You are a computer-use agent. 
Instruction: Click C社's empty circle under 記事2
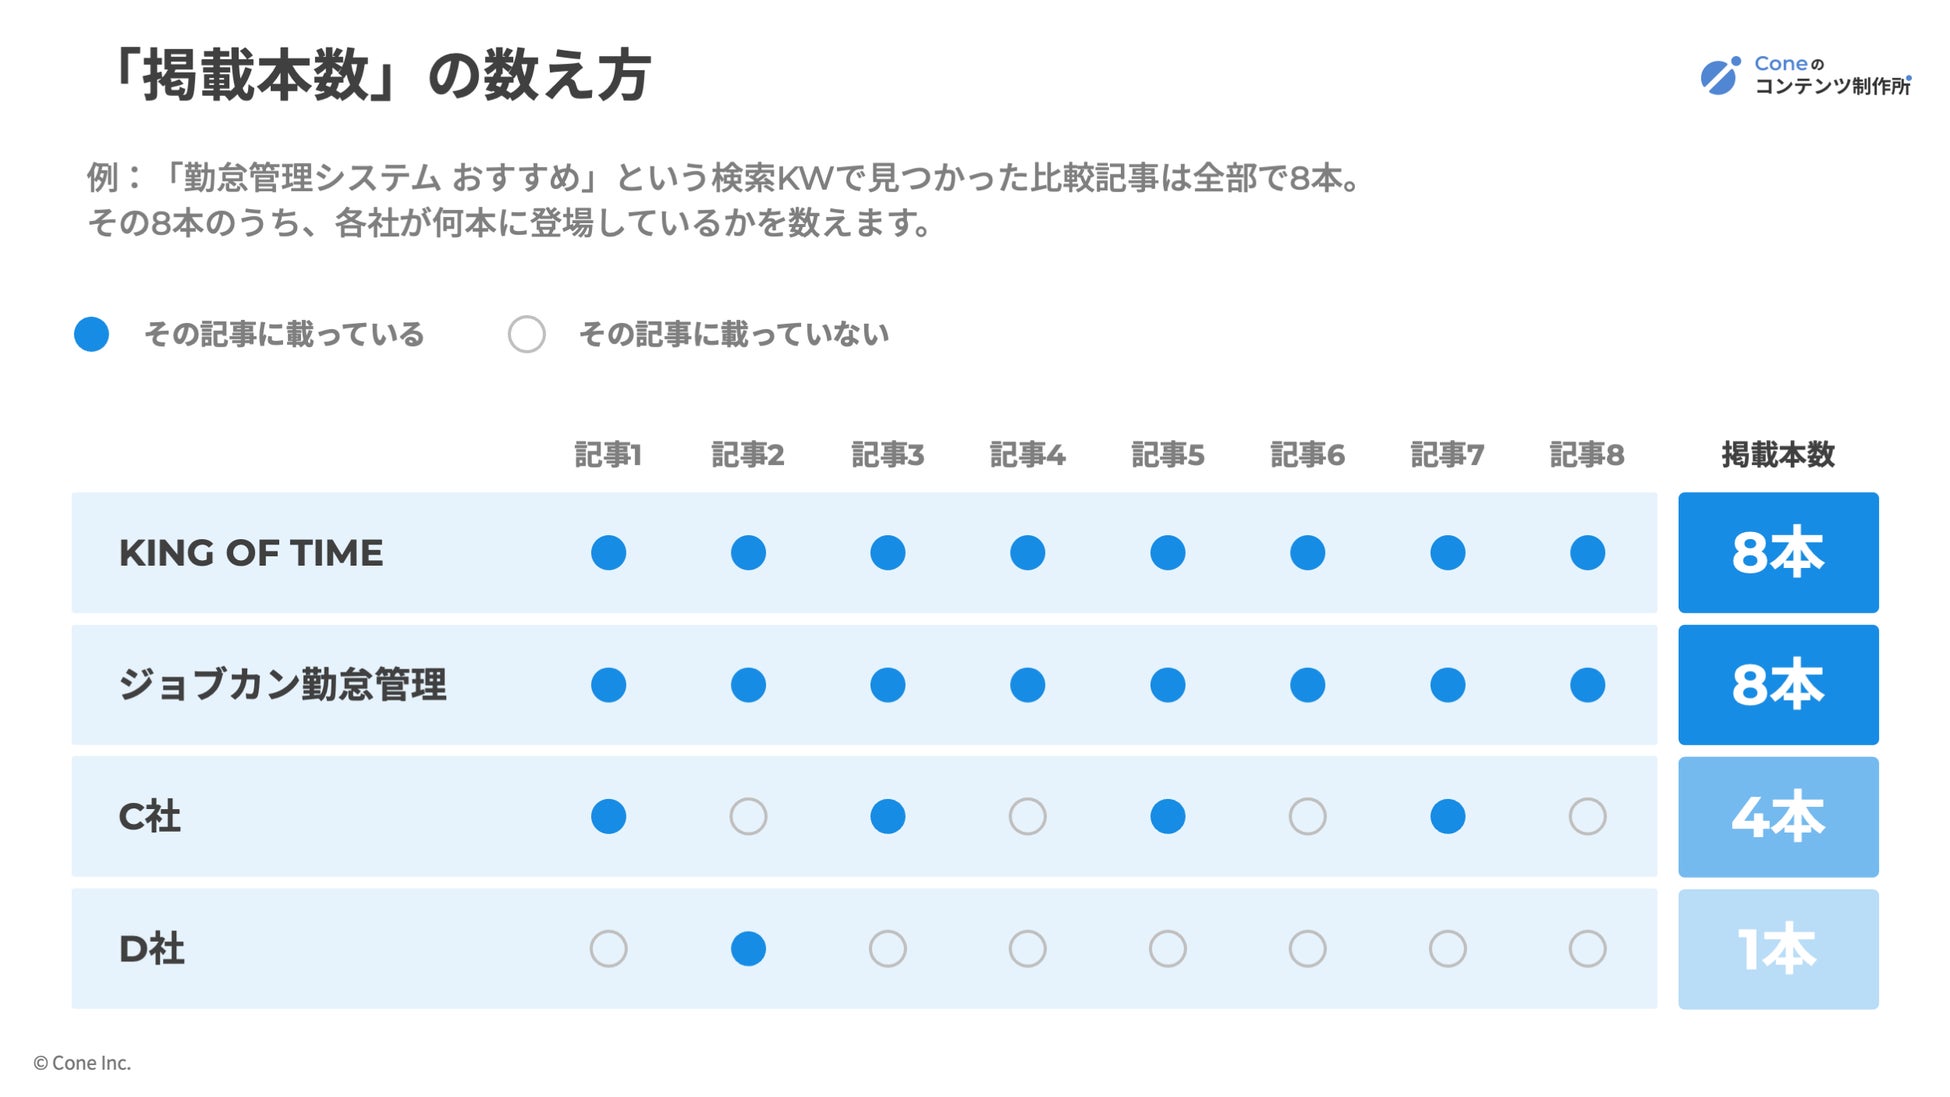[x=748, y=817]
